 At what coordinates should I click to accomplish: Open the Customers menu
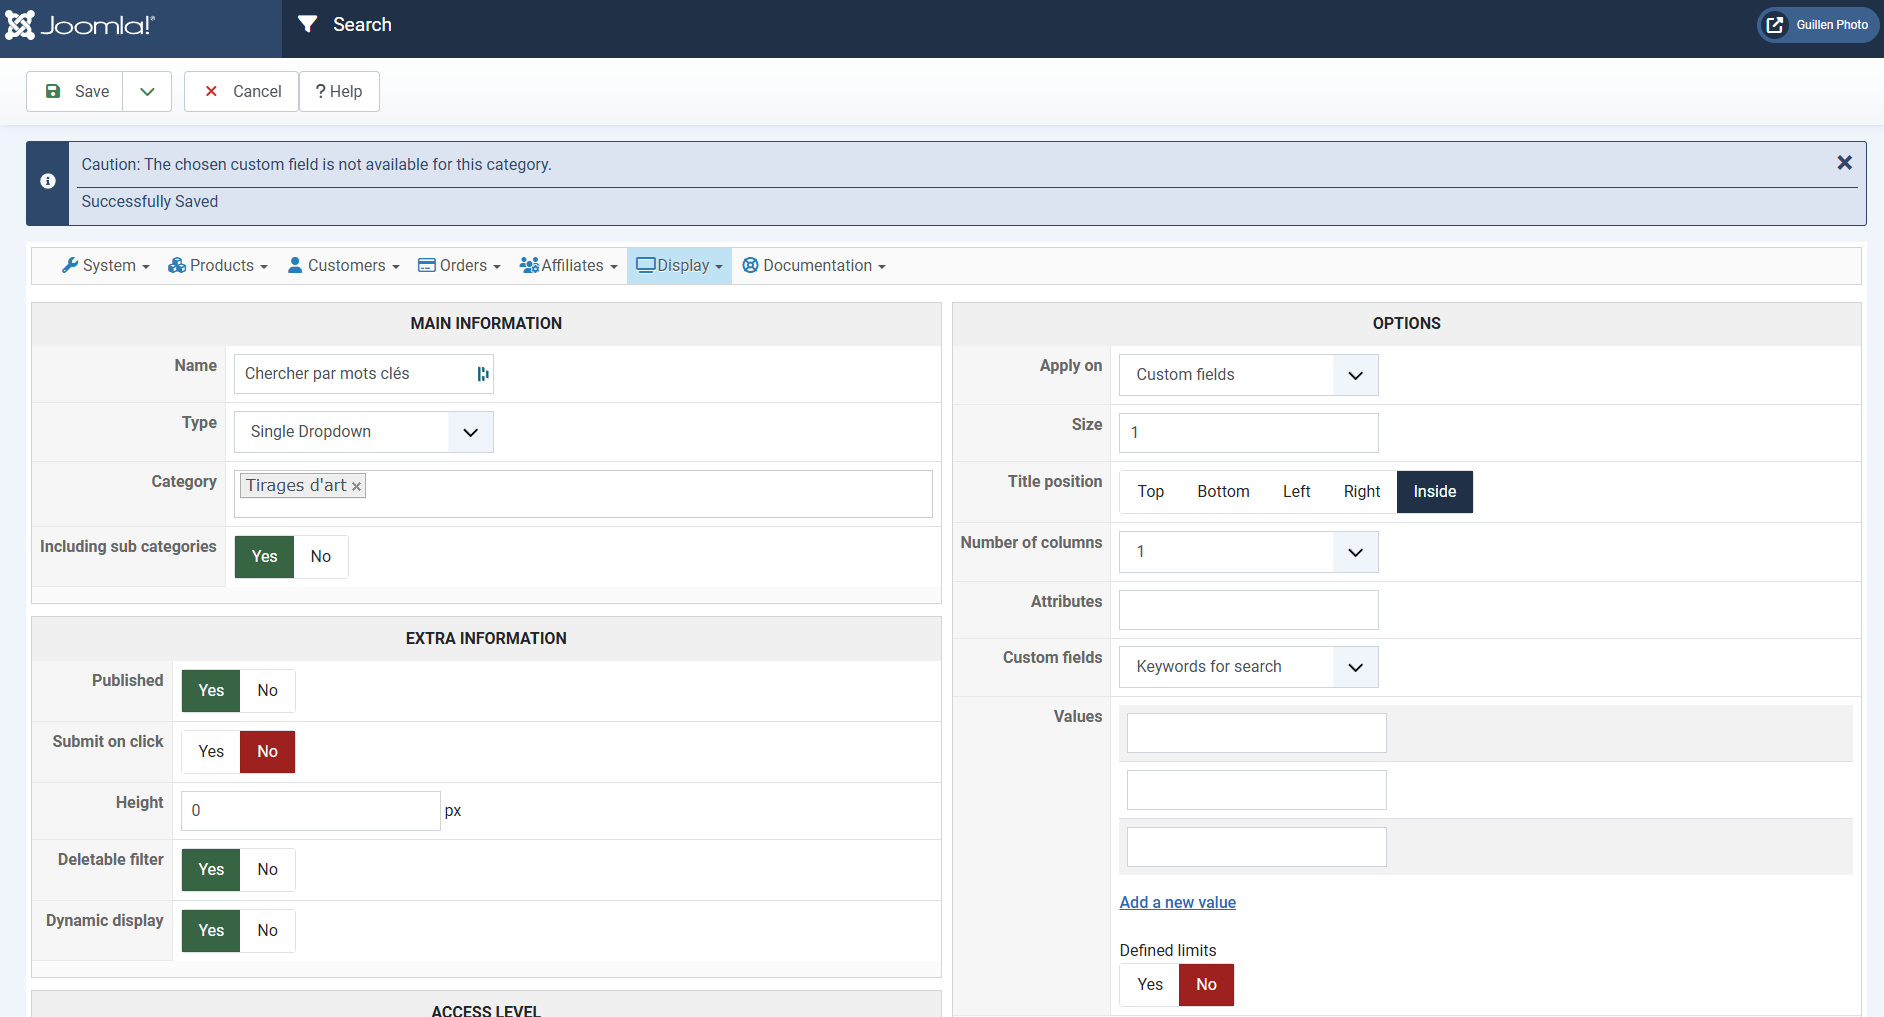[344, 265]
